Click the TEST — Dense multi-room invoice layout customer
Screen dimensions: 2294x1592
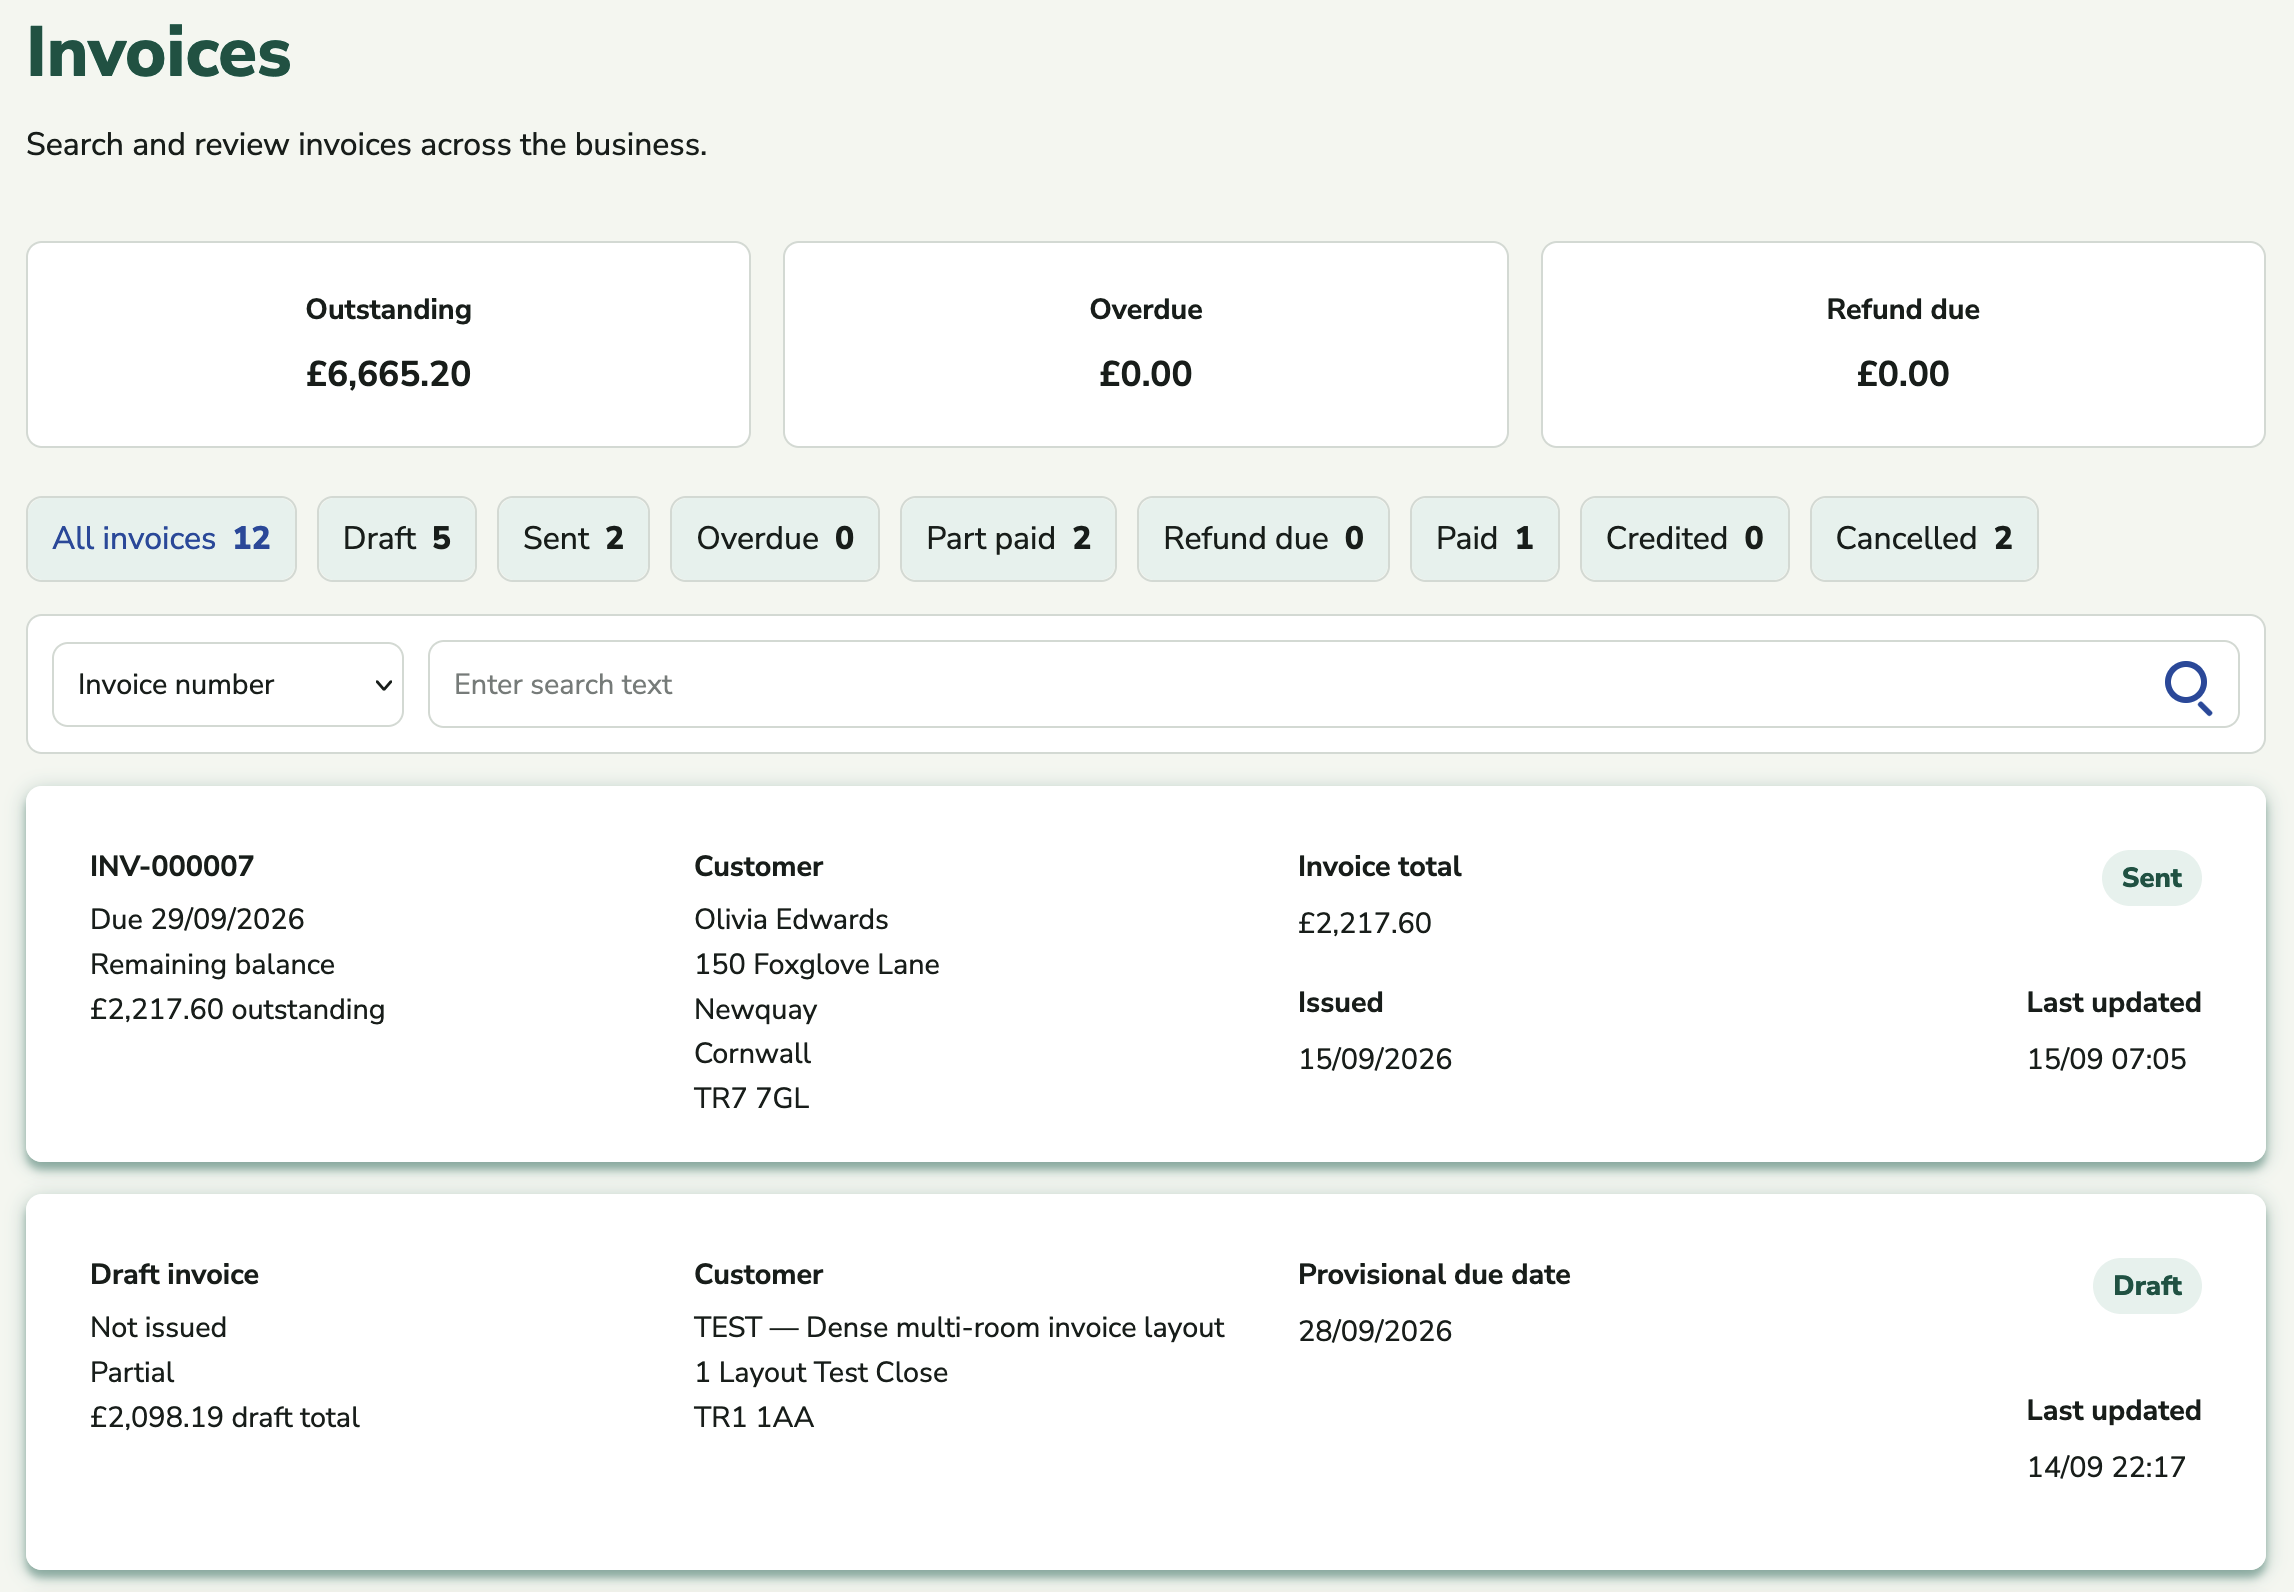(x=959, y=1327)
